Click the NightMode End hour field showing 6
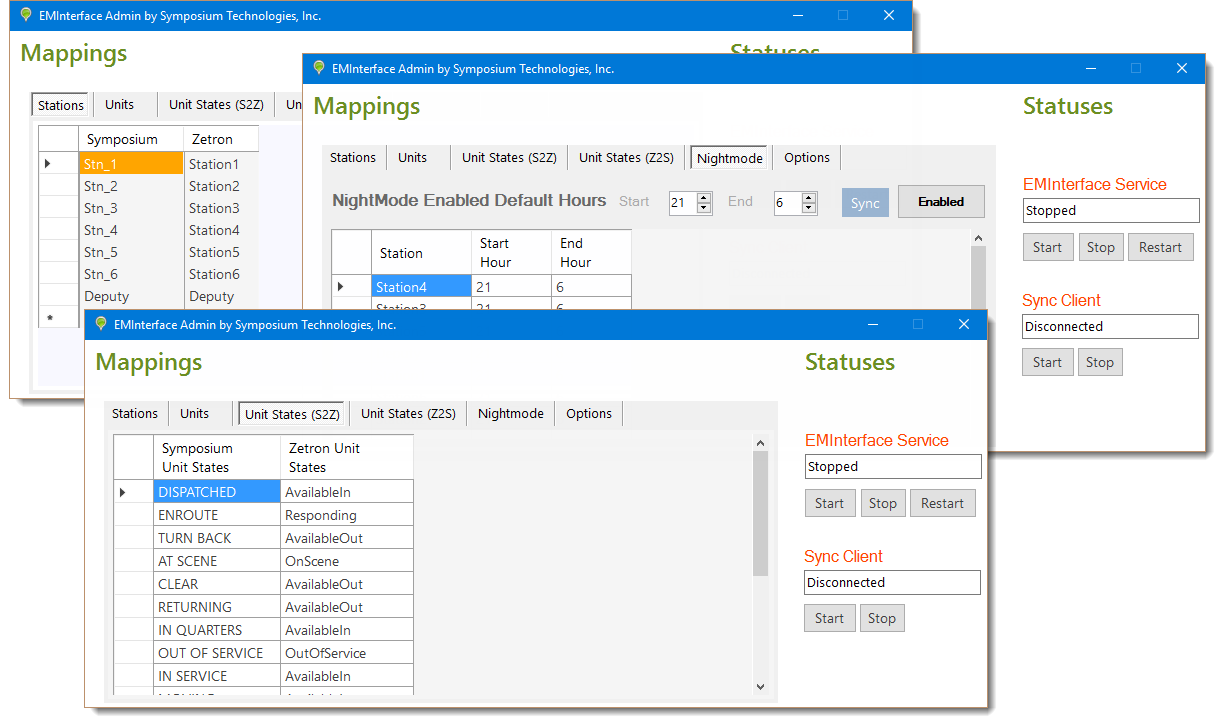1217x717 pixels. tap(788, 203)
